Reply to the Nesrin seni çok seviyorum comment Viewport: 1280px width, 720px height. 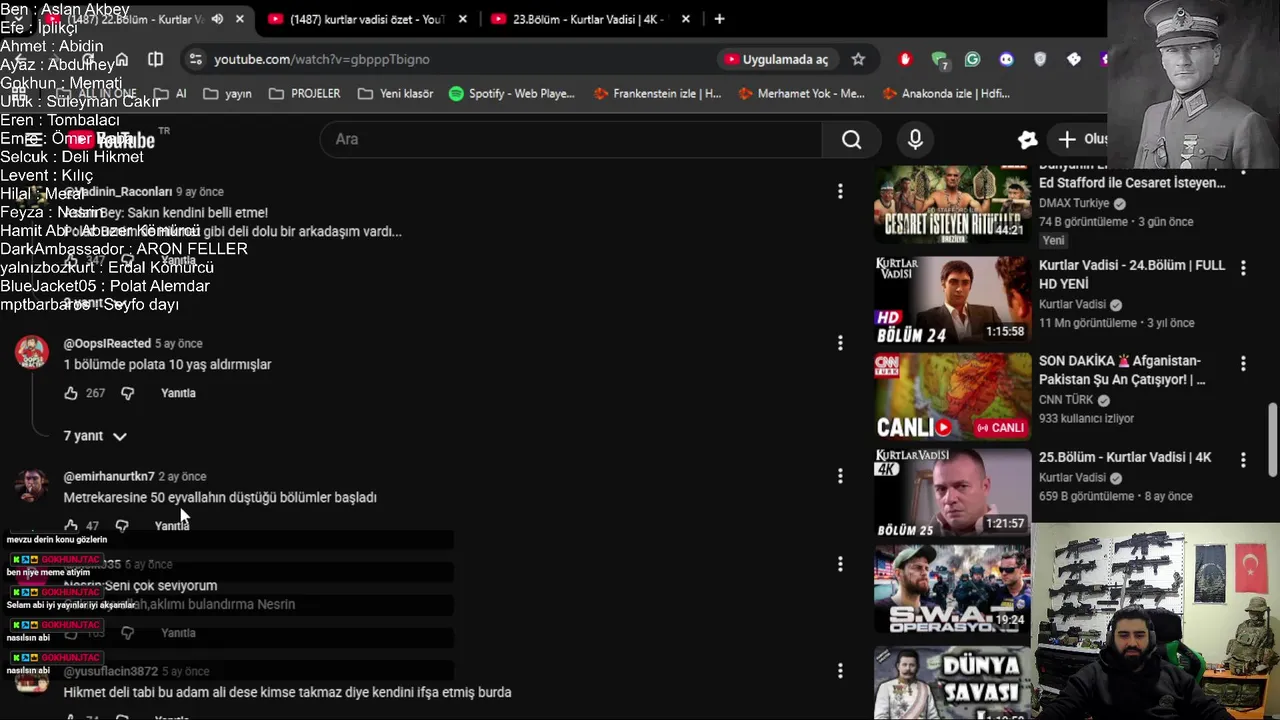click(178, 633)
